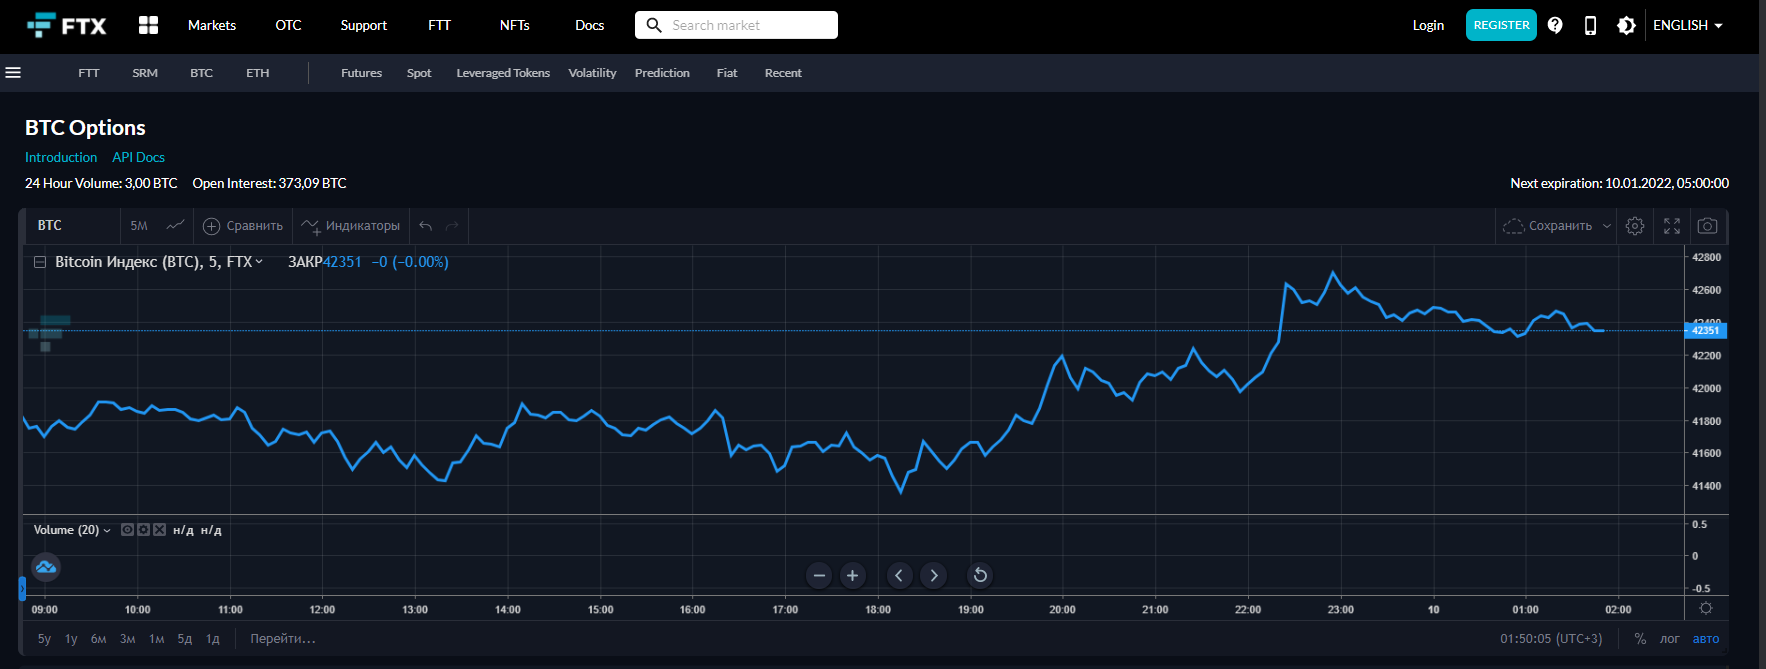Hide the Volume indicator with eye icon

tap(127, 530)
